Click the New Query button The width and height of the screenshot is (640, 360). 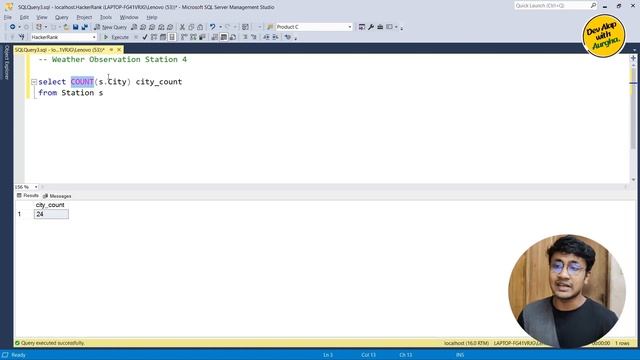(x=111, y=27)
